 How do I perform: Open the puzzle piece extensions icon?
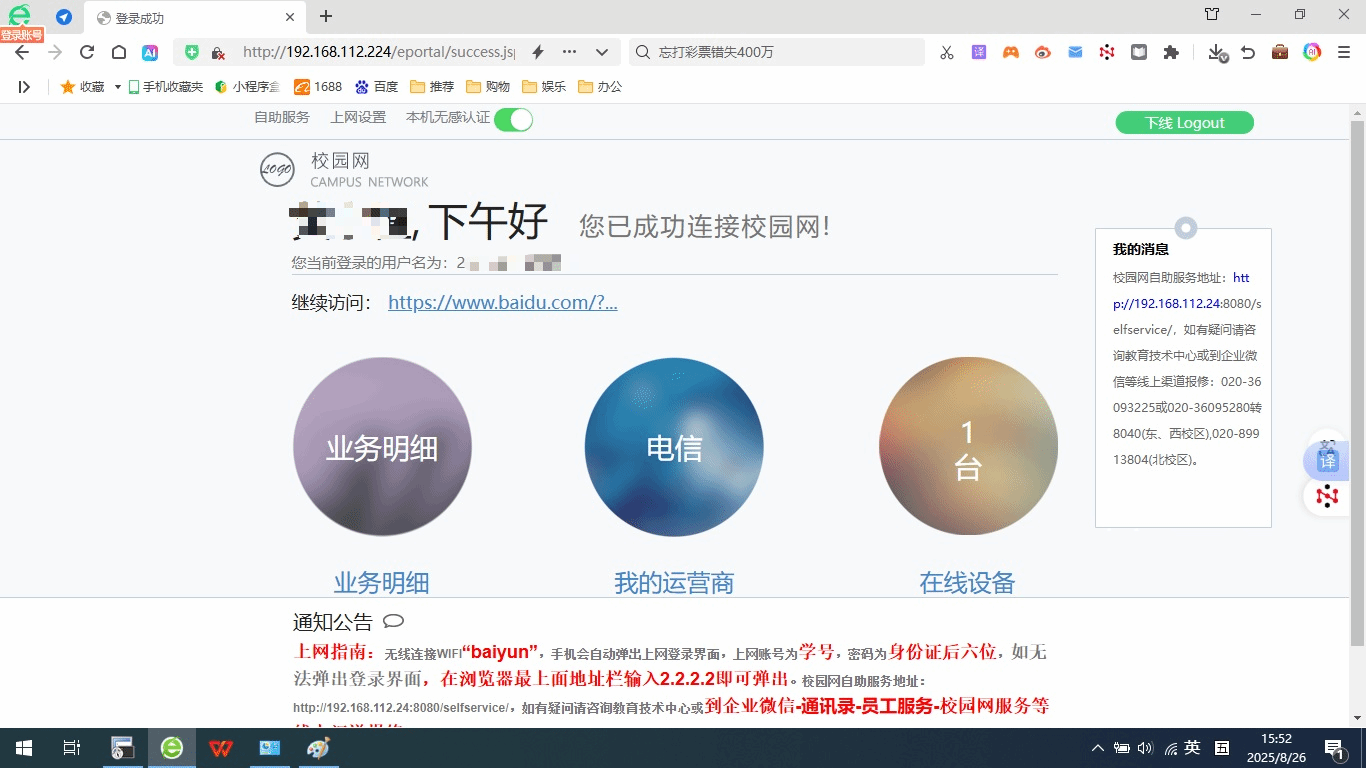(1171, 52)
